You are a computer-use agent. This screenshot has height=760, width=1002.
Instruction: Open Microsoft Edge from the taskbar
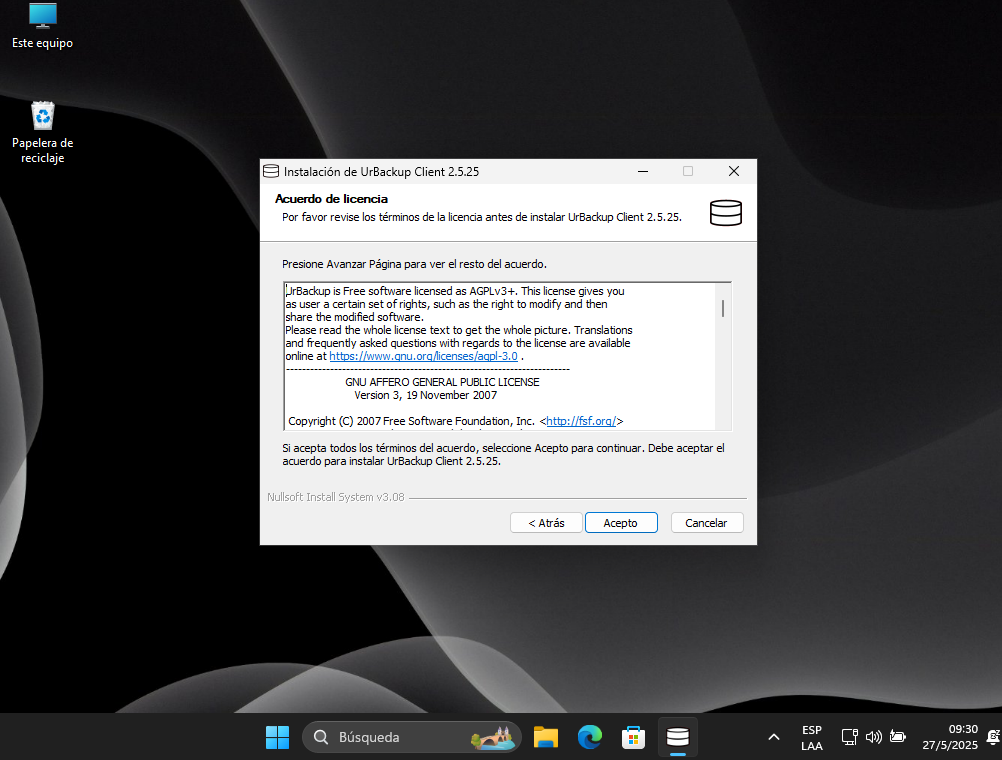[589, 737]
